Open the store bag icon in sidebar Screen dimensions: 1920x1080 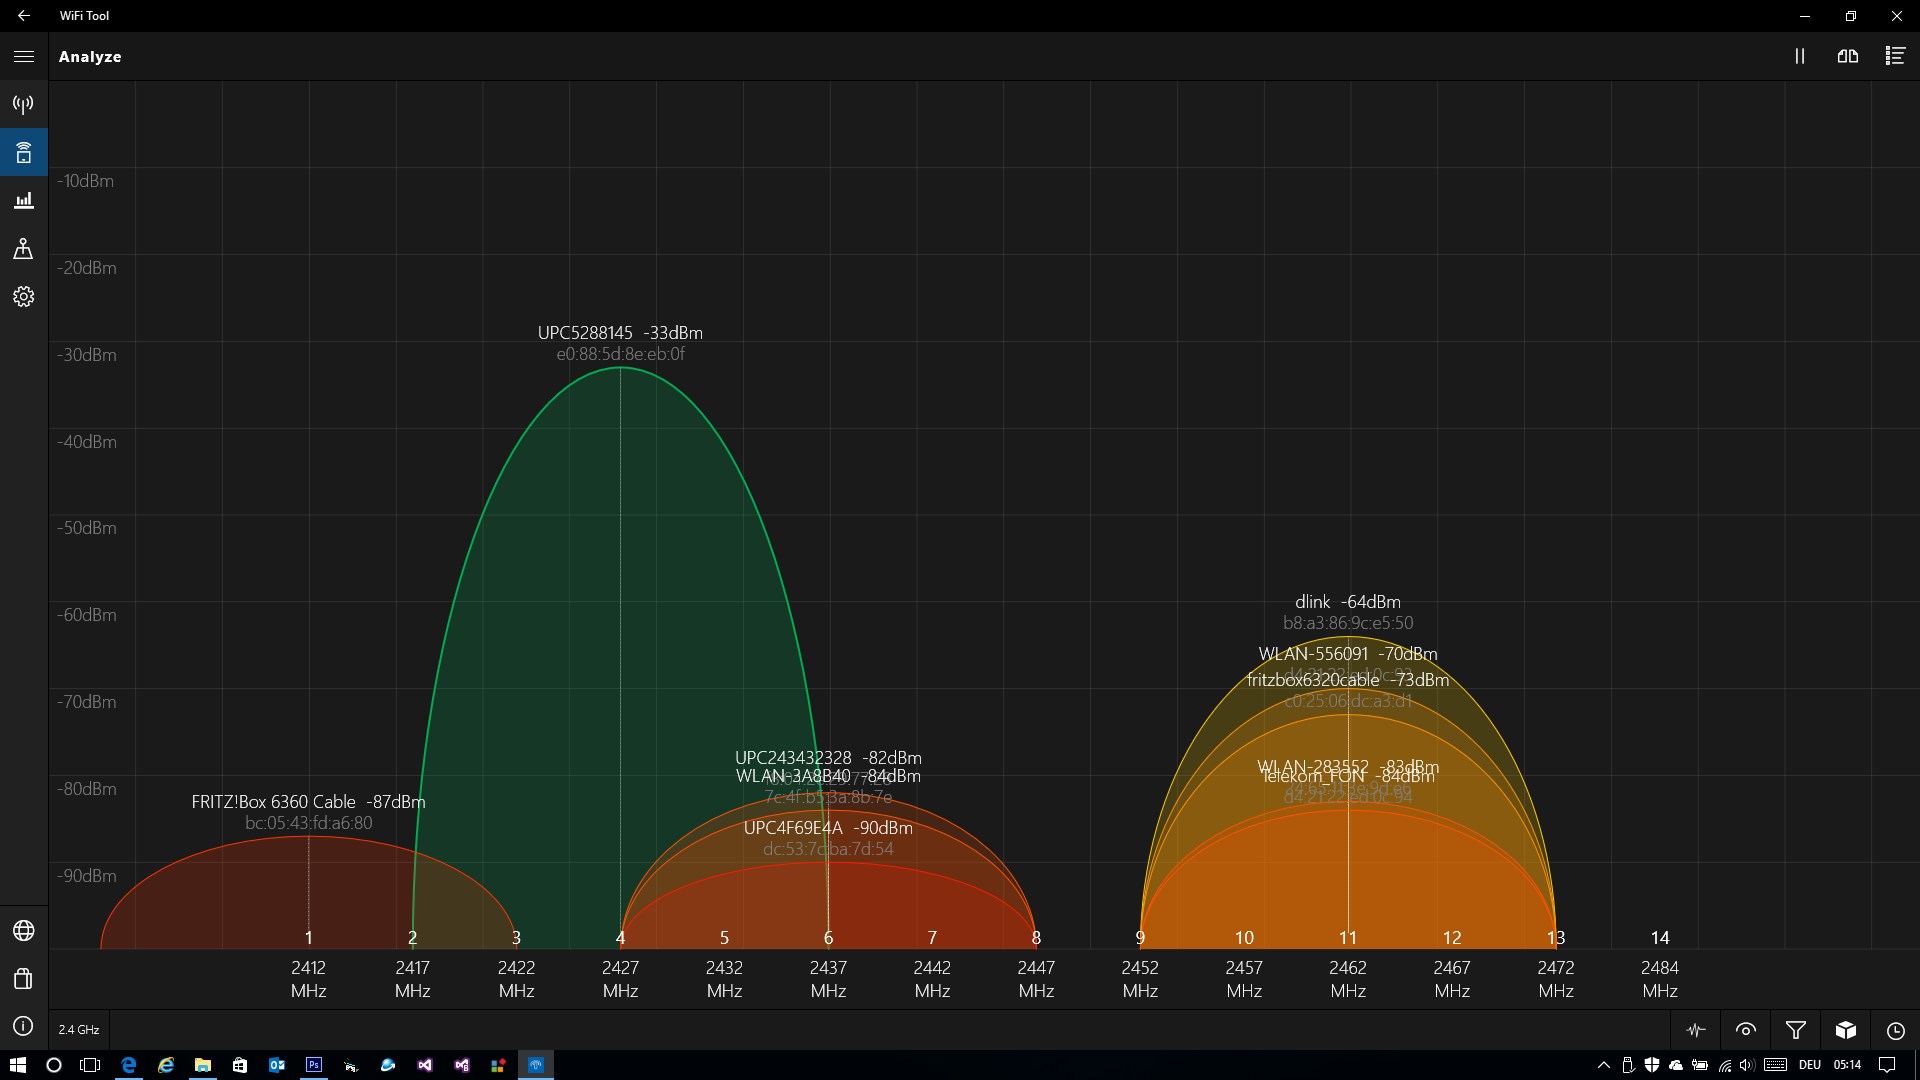tap(24, 979)
